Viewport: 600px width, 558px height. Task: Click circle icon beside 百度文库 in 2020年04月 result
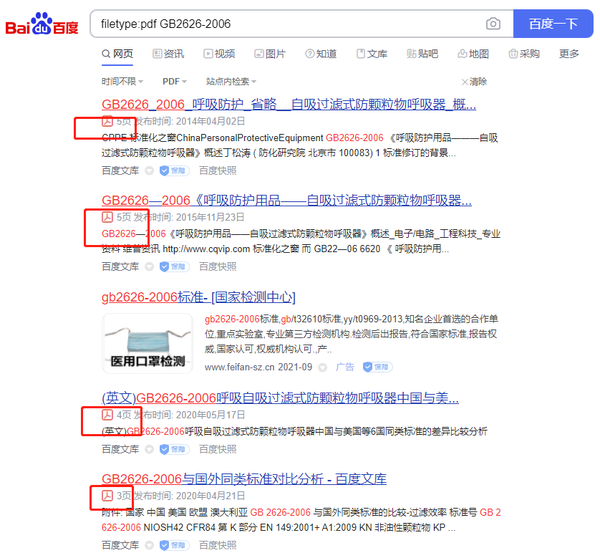[x=149, y=545]
